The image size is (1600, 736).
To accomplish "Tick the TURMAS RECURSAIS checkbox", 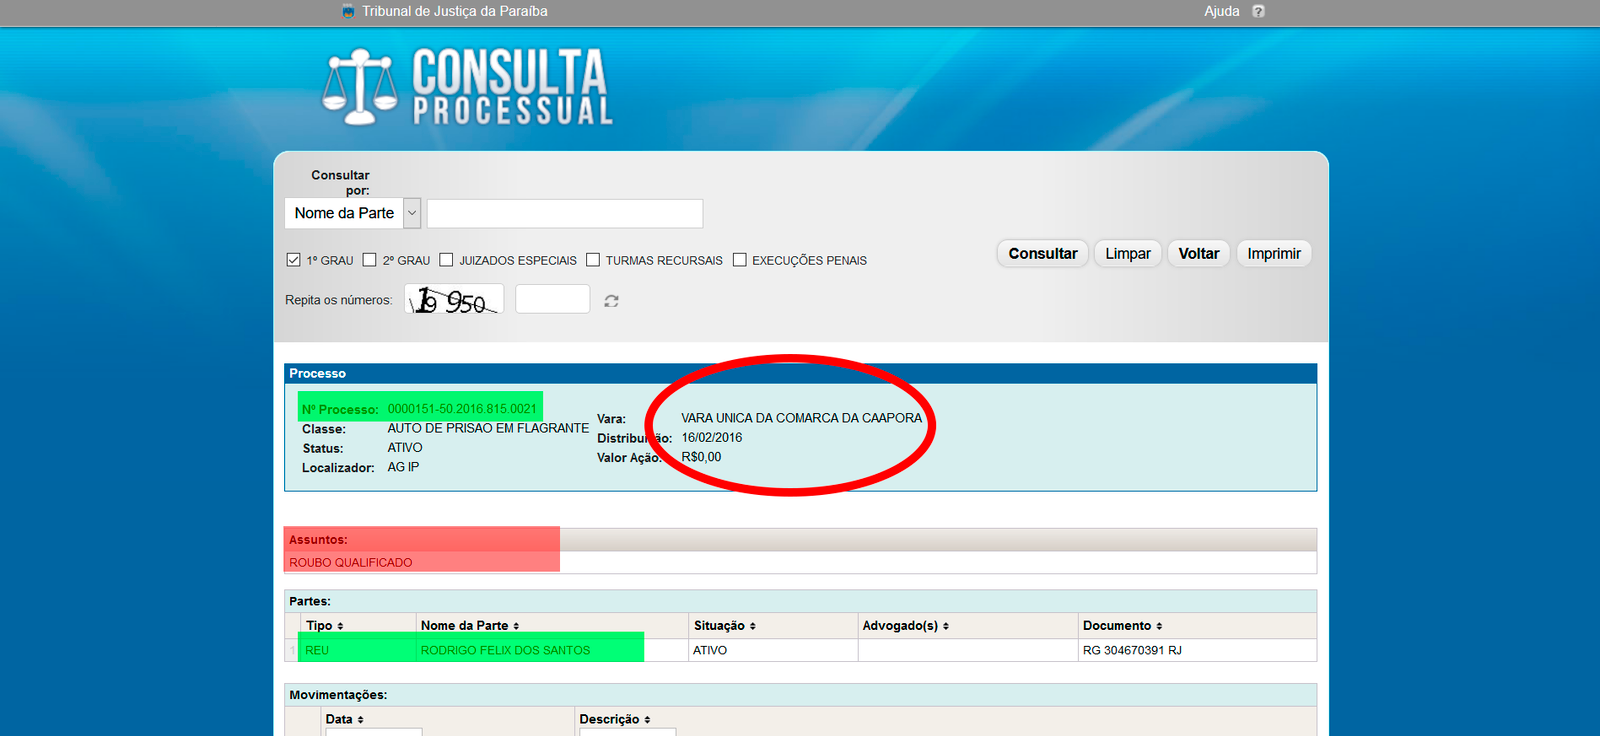I will pyautogui.click(x=593, y=260).
